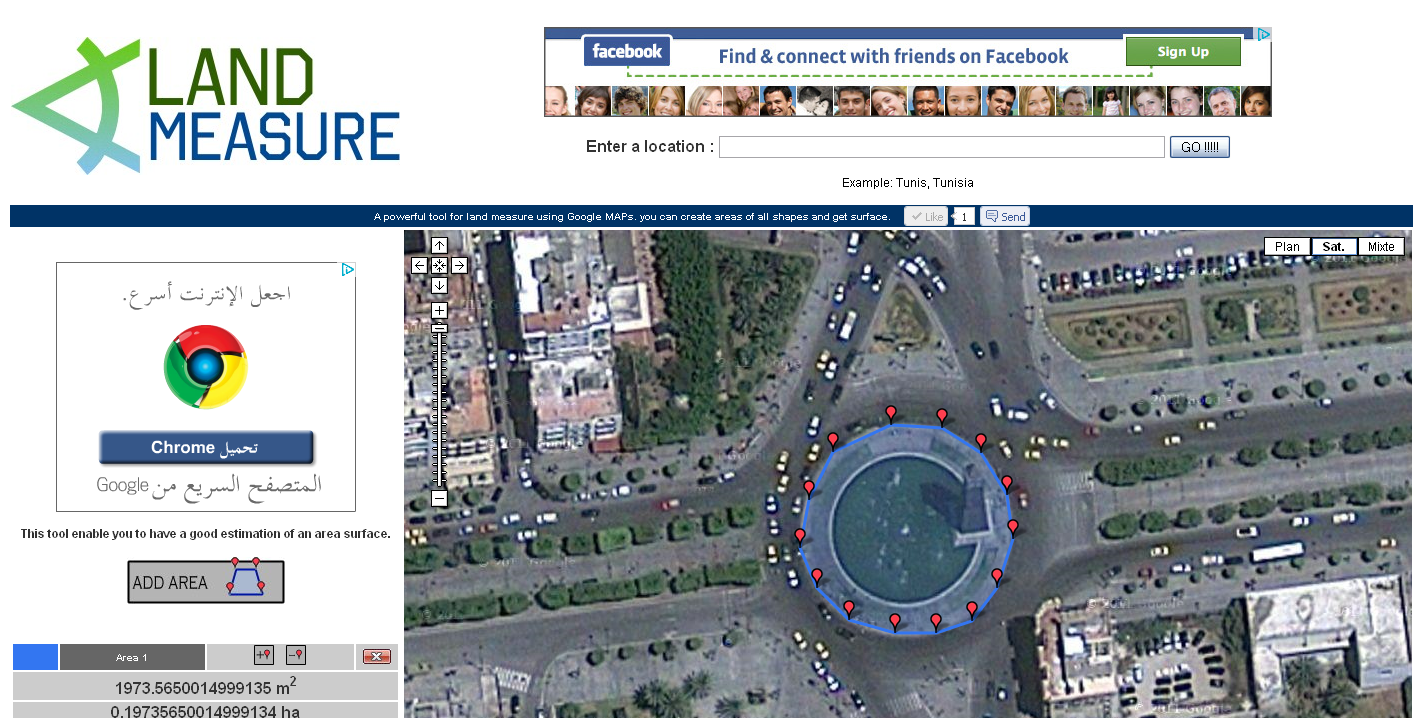Click the 1973.565 m² area value
1423x718 pixels.
point(206,687)
